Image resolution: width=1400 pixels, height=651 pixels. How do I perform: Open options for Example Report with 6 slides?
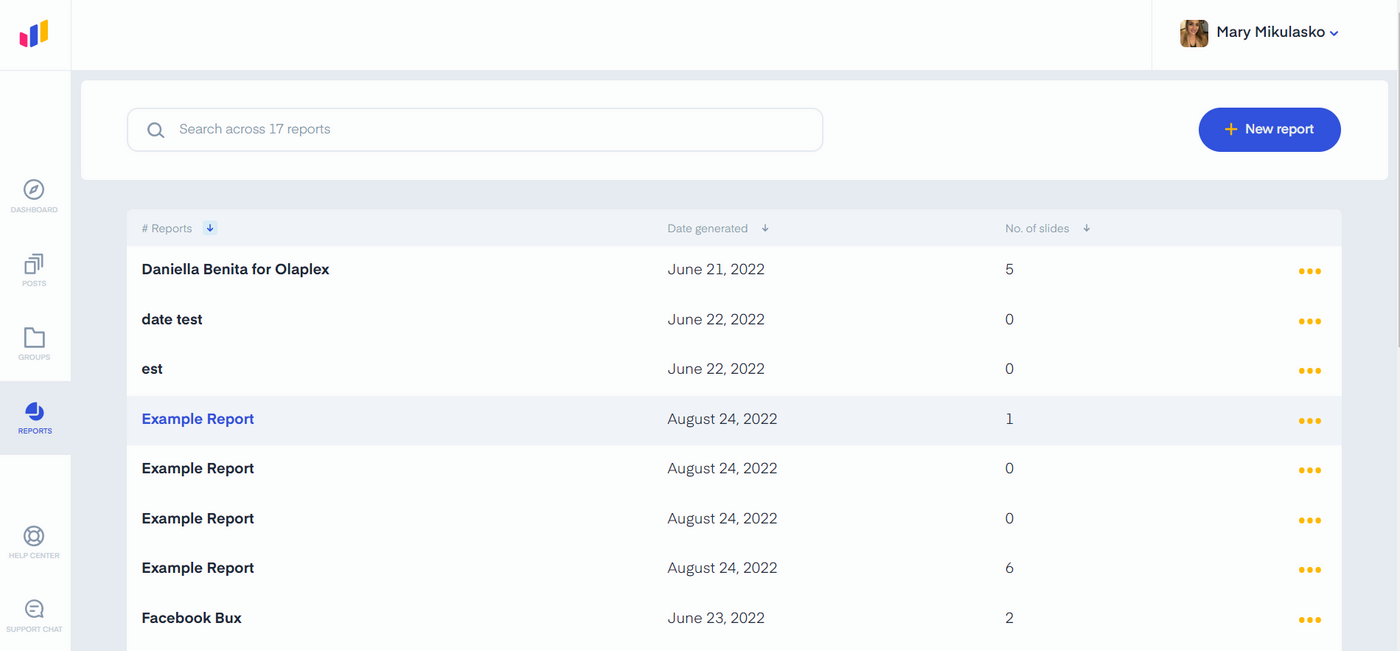1310,570
